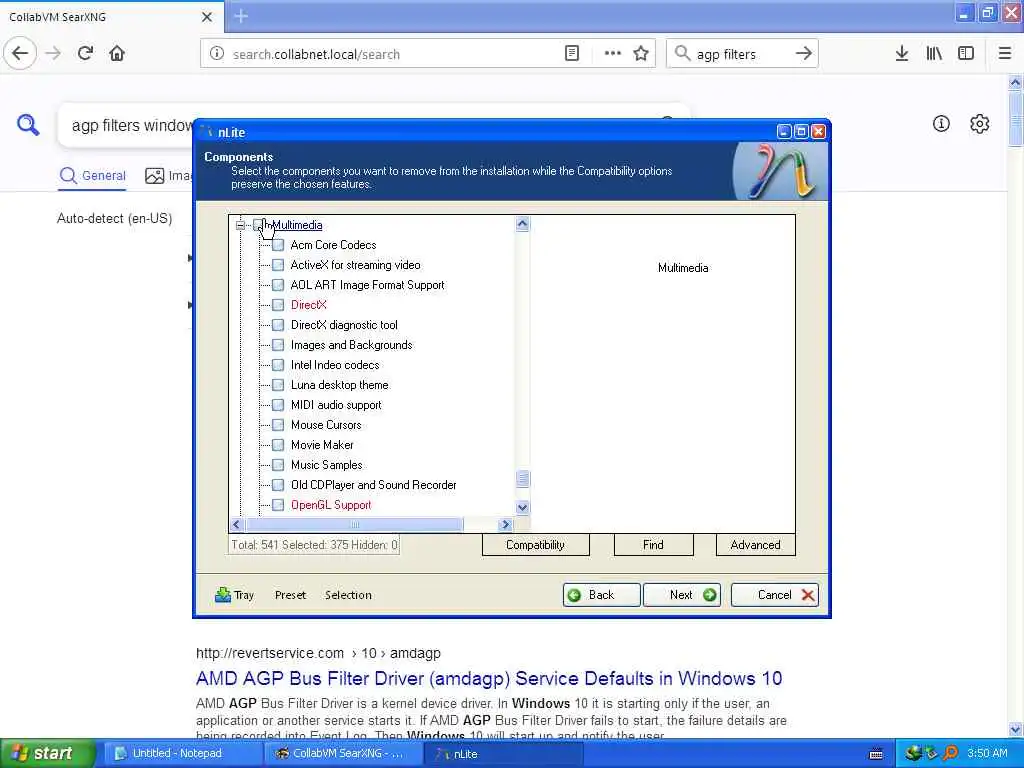Click horizontal scrollbar thumb in component list
This screenshot has height=768, width=1024.
click(x=355, y=524)
